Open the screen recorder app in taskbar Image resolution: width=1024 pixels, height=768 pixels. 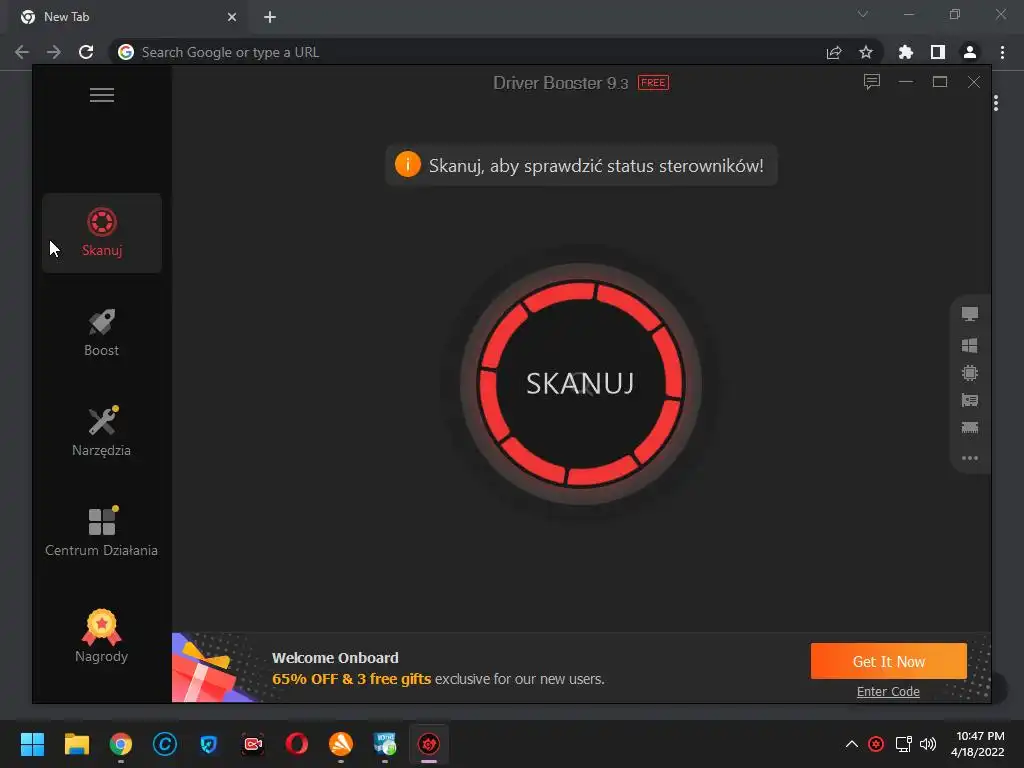tap(253, 744)
